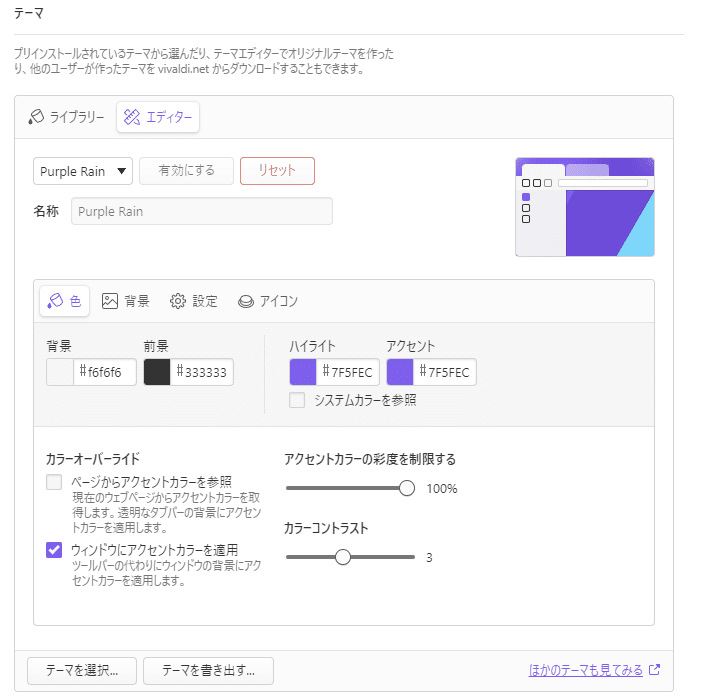Click the theme preview thumbnail

pyautogui.click(x=585, y=207)
